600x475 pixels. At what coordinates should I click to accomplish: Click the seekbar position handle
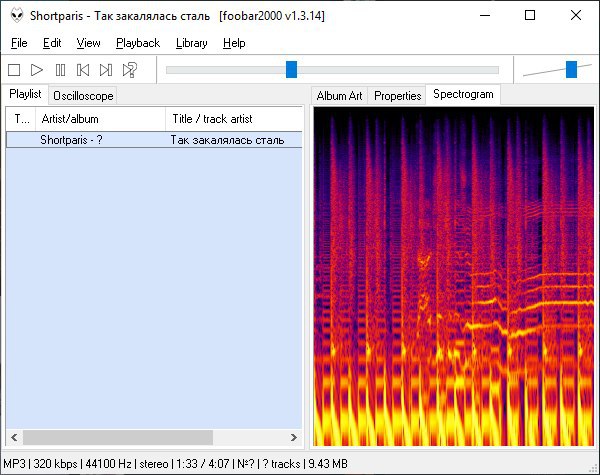pos(292,69)
